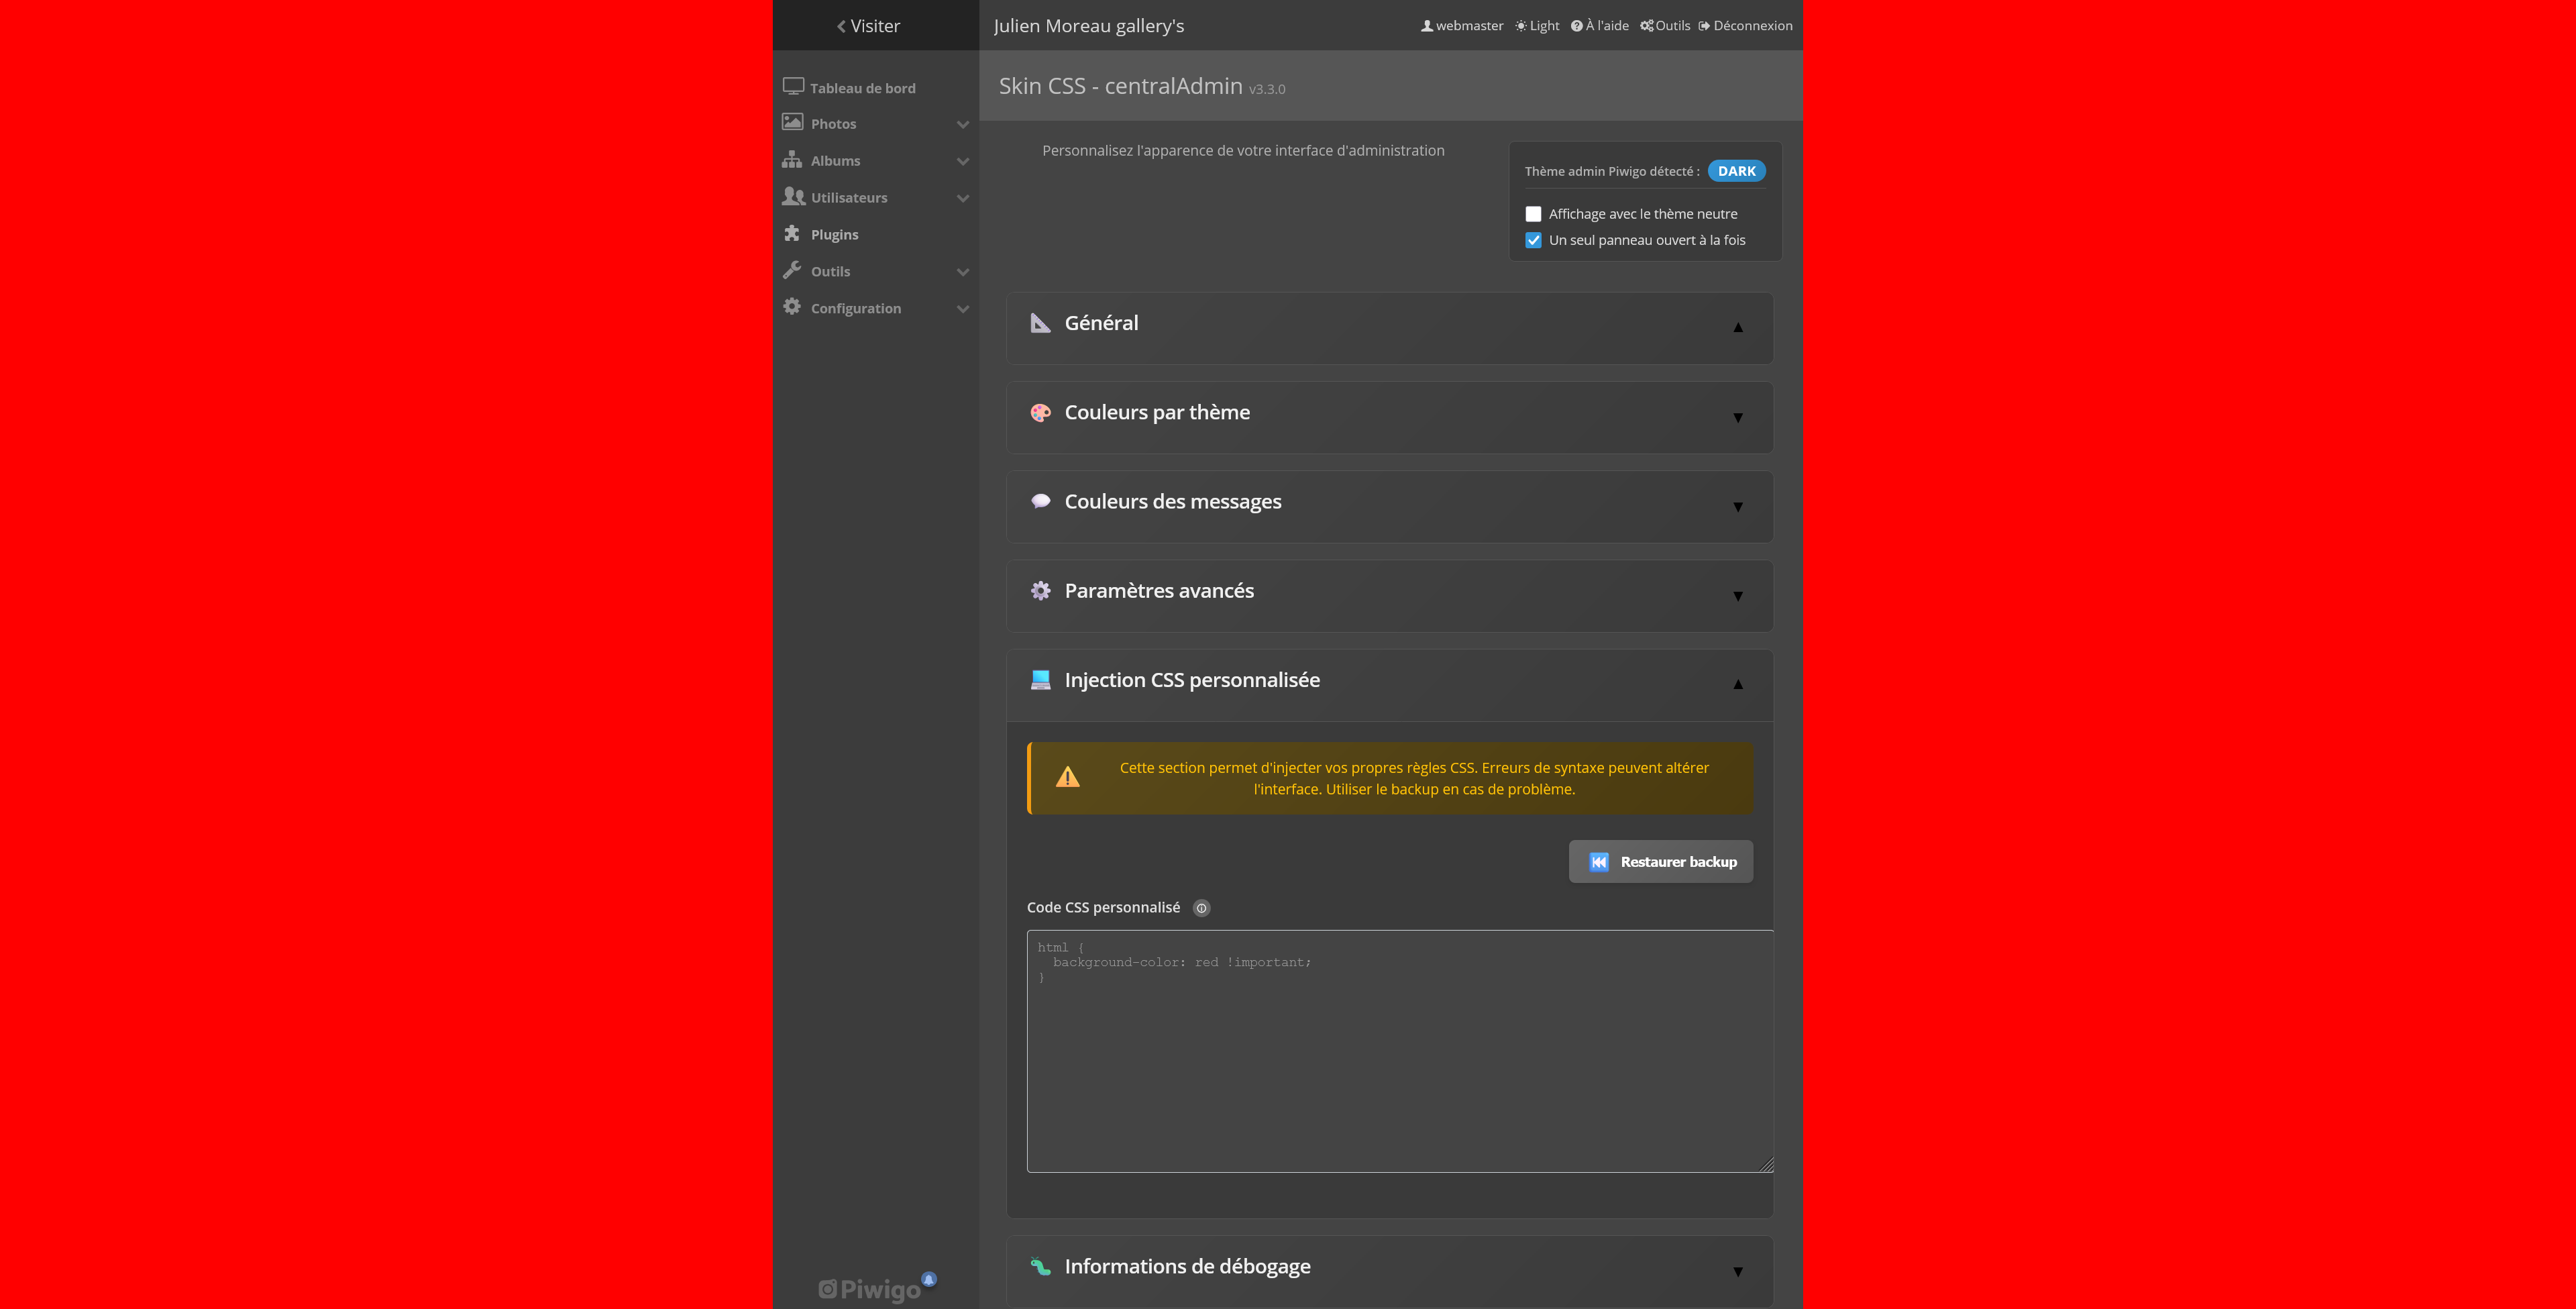
Task: Click the gear icon of Paramètres avancés
Action: pyautogui.click(x=1040, y=591)
